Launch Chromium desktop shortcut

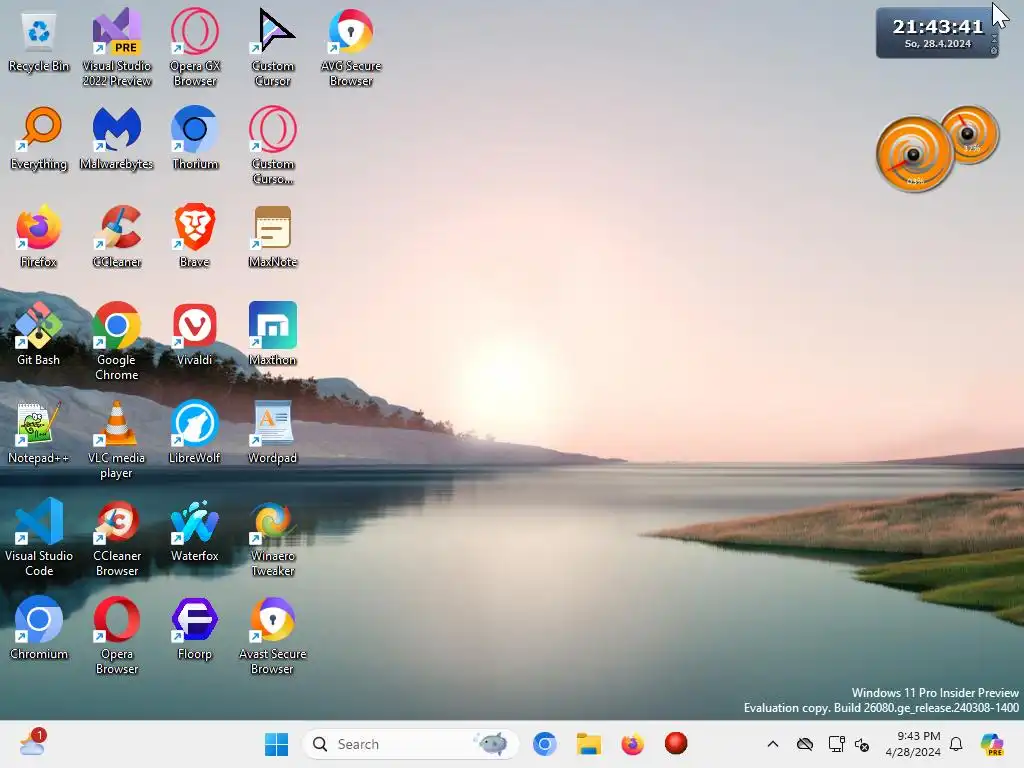point(39,629)
